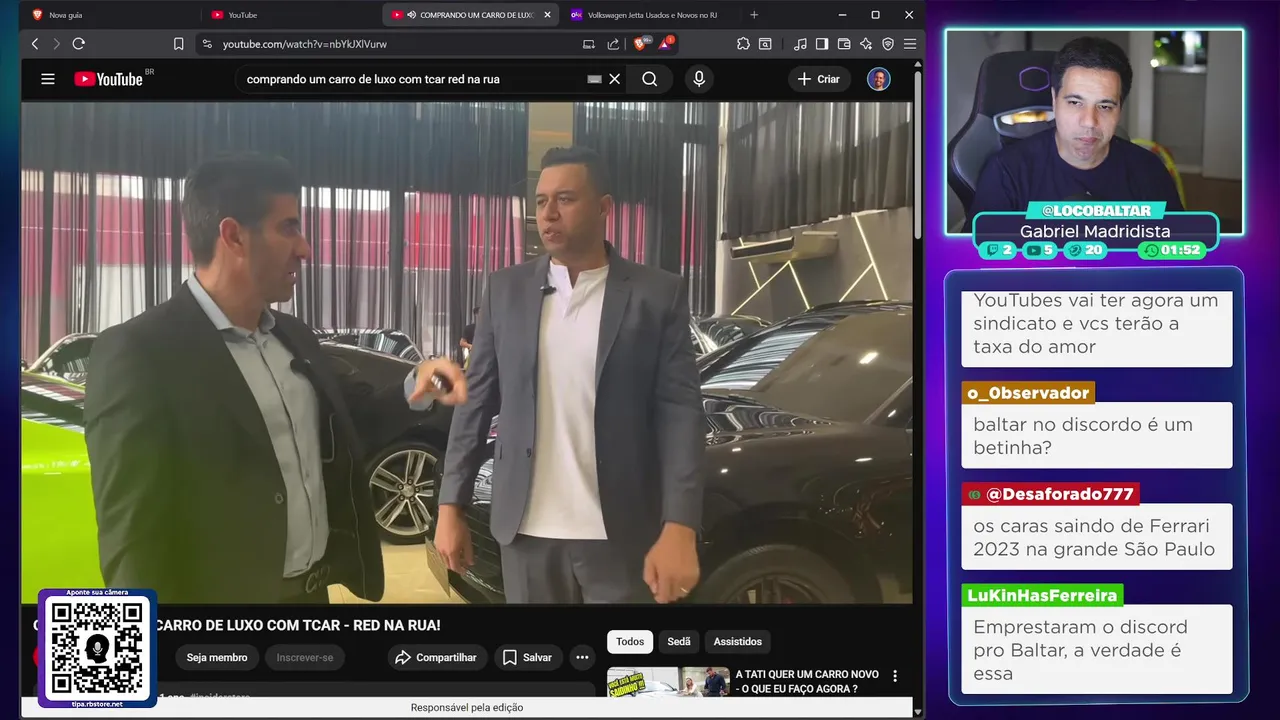The height and width of the screenshot is (720, 1280).
Task: Select the Assistidos filter chip
Action: (738, 642)
